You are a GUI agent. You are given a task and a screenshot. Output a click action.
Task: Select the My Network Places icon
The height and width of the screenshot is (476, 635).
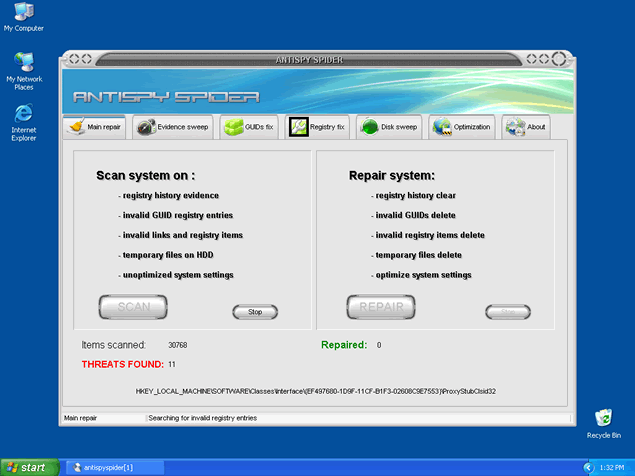pyautogui.click(x=23, y=62)
